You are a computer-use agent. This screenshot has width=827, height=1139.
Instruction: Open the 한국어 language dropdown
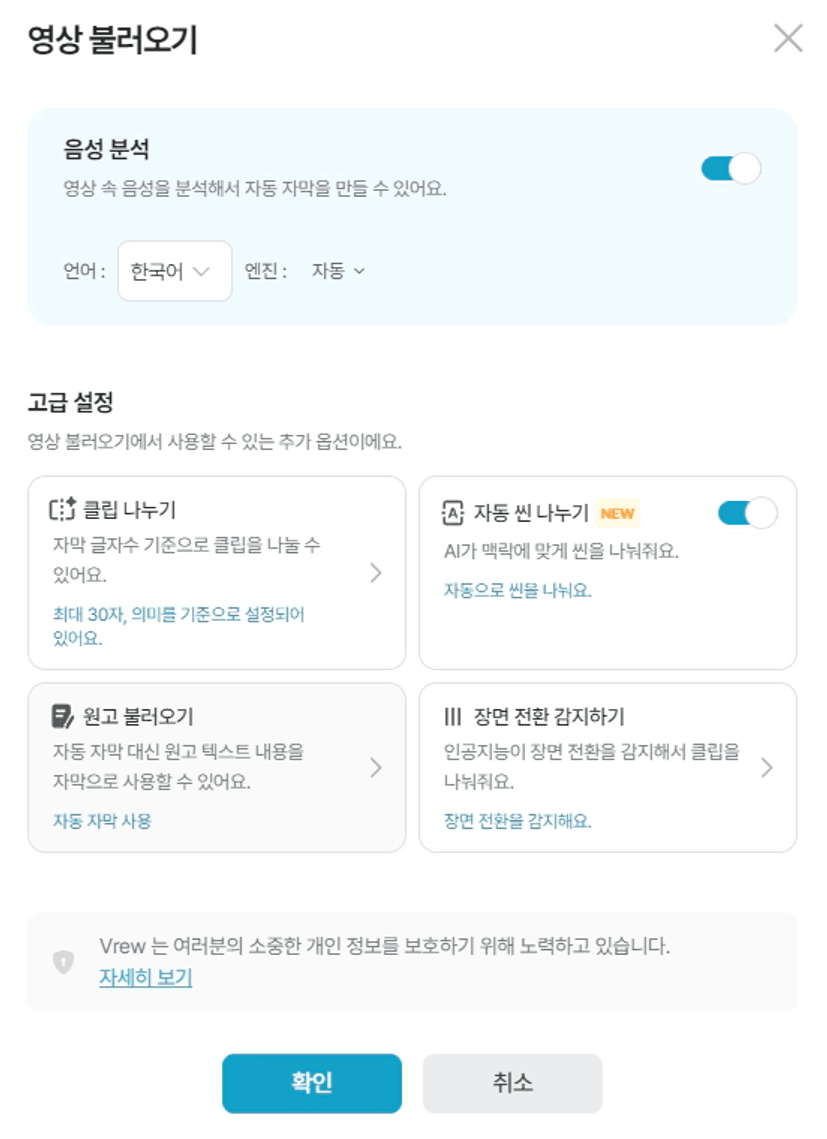[175, 271]
